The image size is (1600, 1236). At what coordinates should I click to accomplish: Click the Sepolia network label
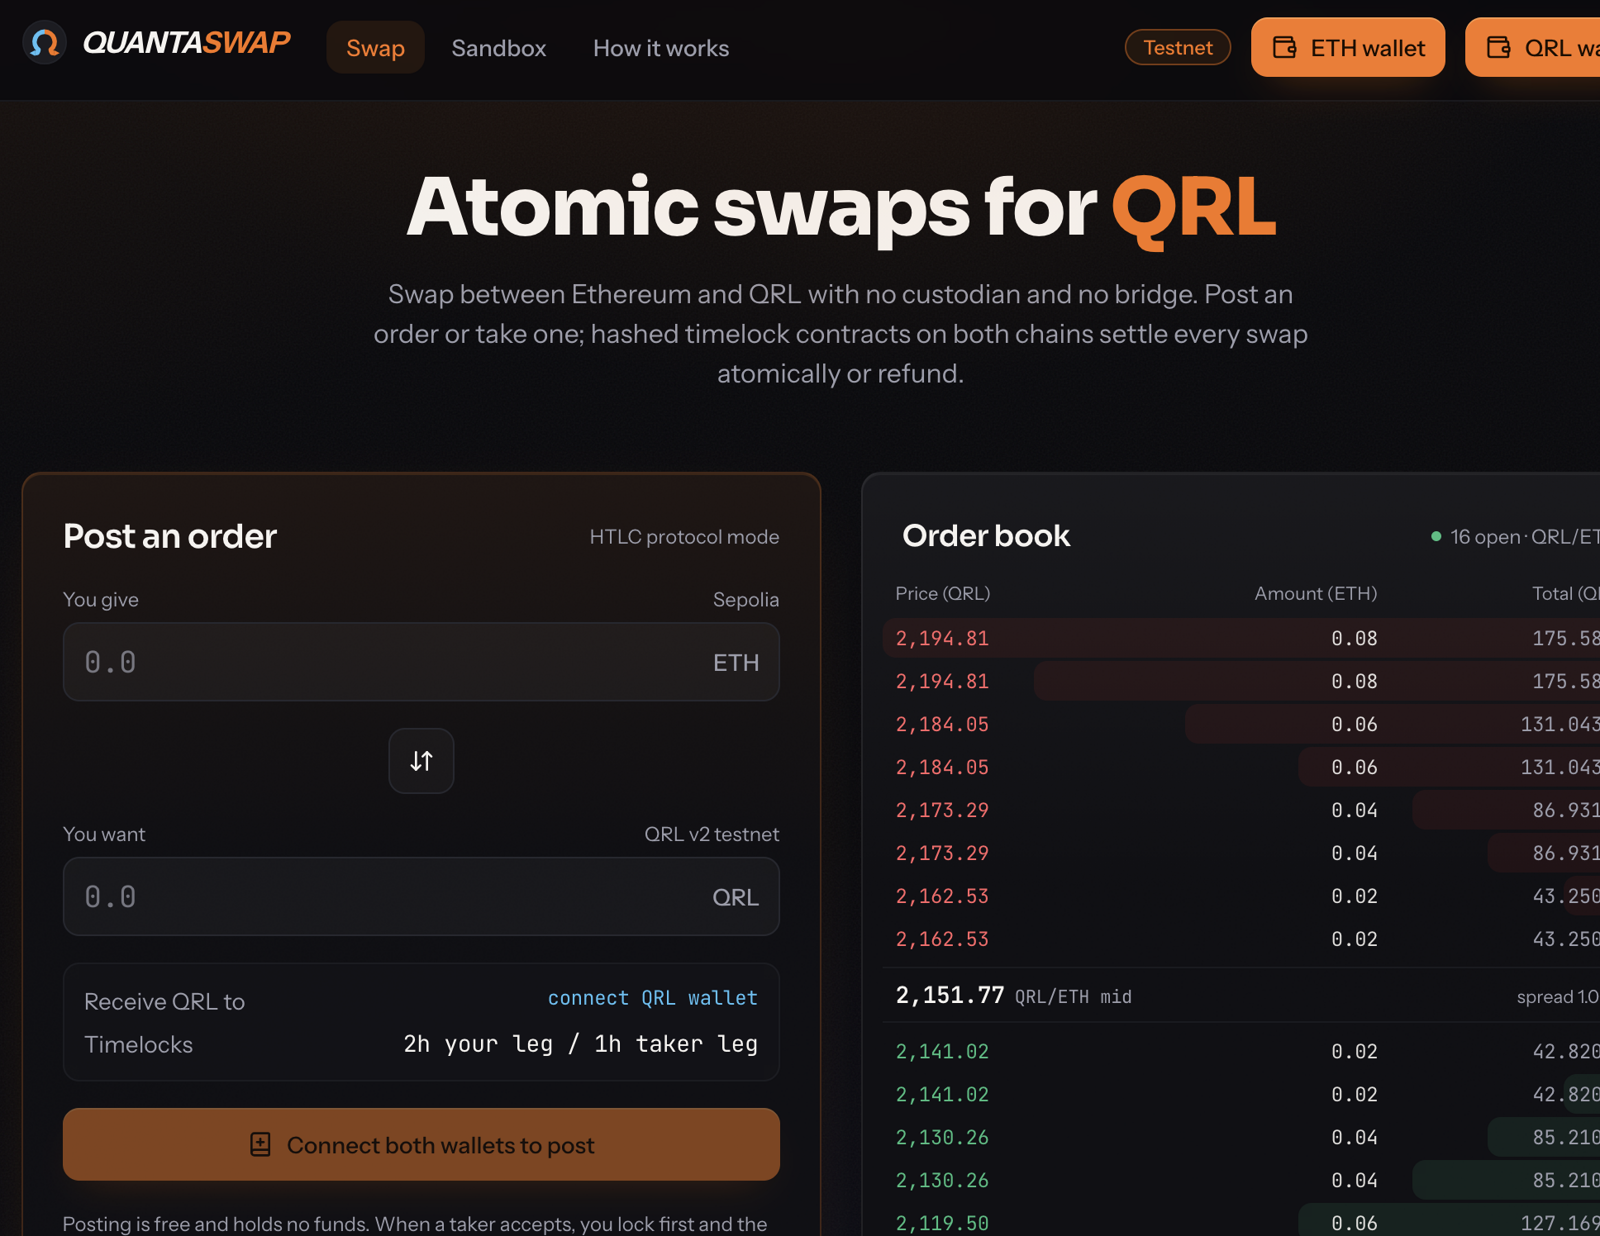[x=746, y=600]
